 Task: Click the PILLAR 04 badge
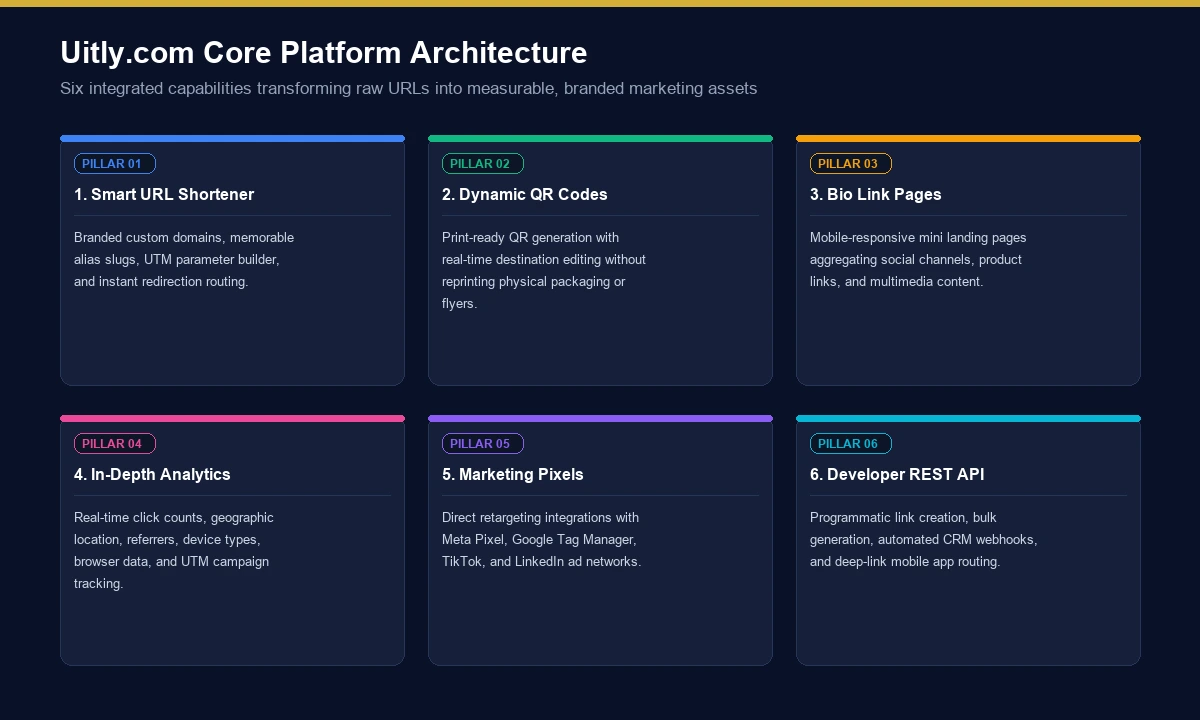[x=115, y=444]
